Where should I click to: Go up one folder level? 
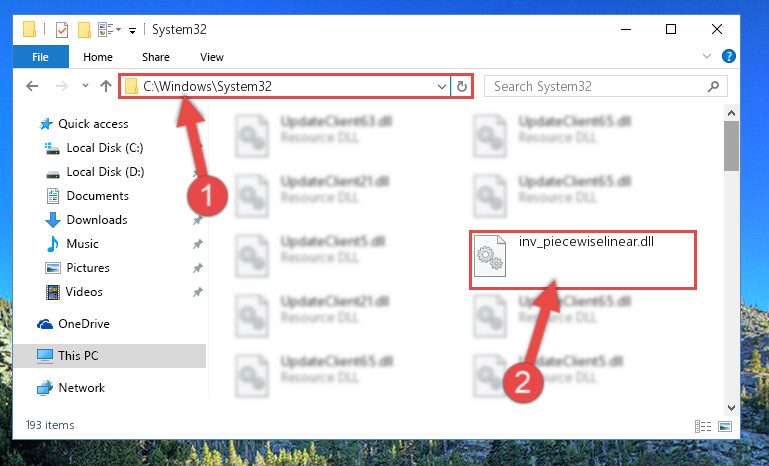click(105, 86)
